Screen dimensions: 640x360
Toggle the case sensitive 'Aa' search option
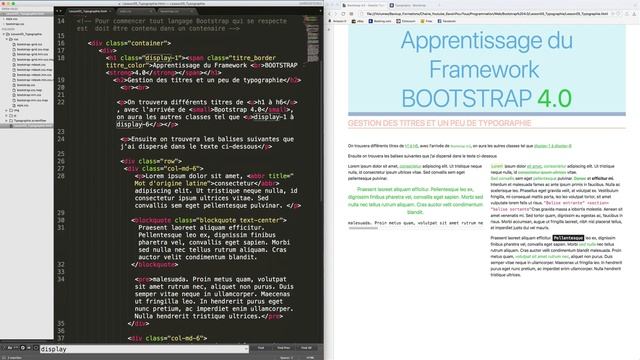[x=10, y=348]
